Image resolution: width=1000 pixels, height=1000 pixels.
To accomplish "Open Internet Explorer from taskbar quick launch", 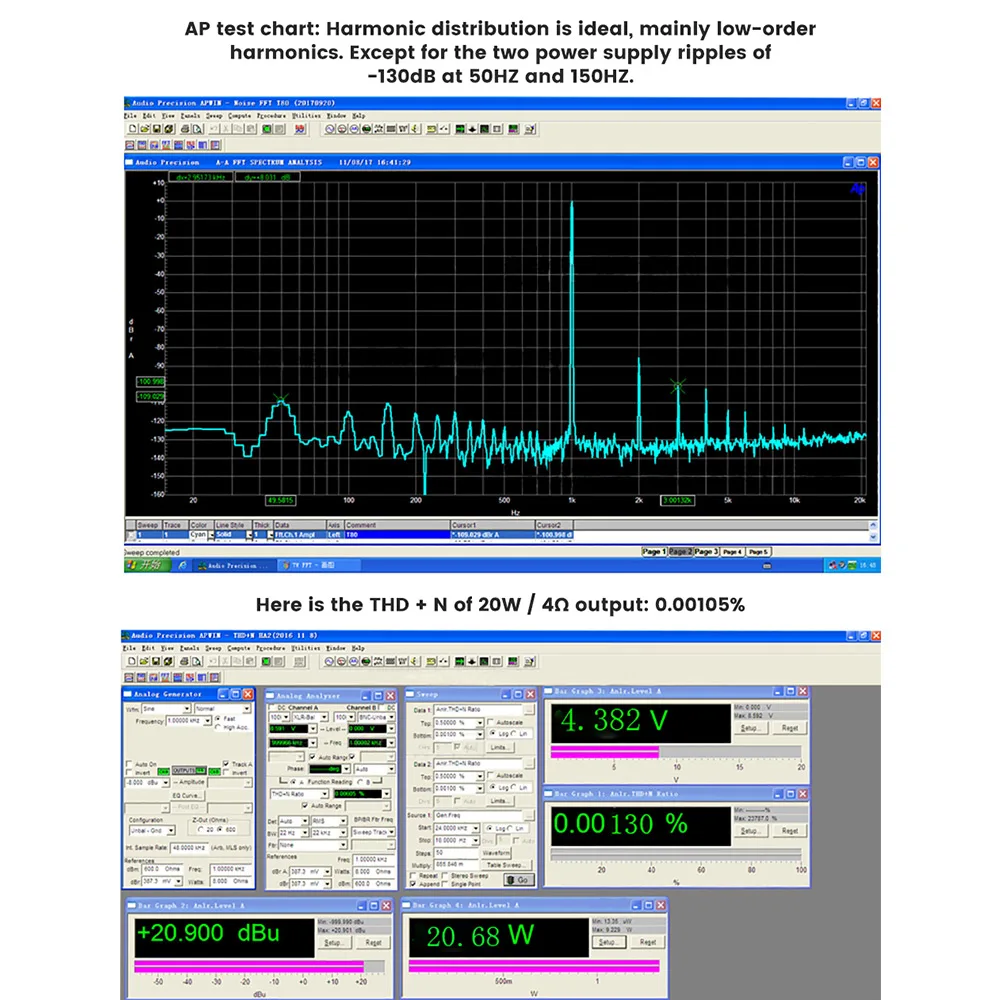I will click(x=182, y=565).
